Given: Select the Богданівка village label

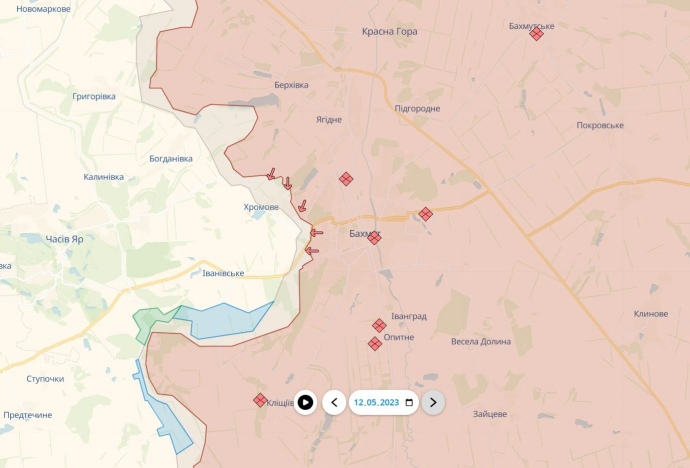Looking at the screenshot, I should tap(171, 159).
